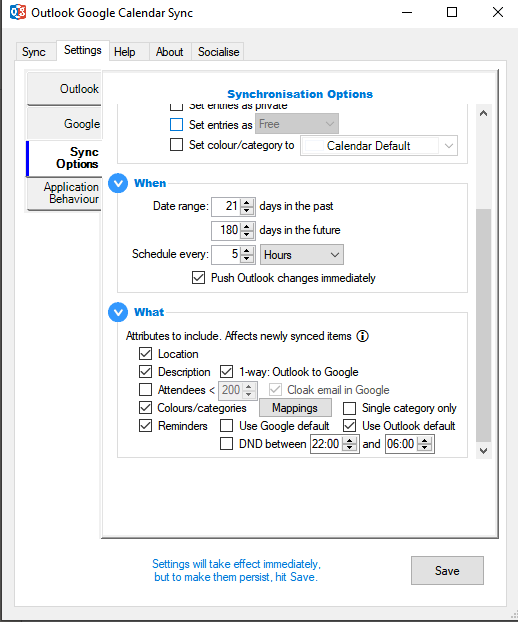The image size is (518, 622).
Task: Toggle Use Outlook default checkbox
Action: [x=349, y=426]
